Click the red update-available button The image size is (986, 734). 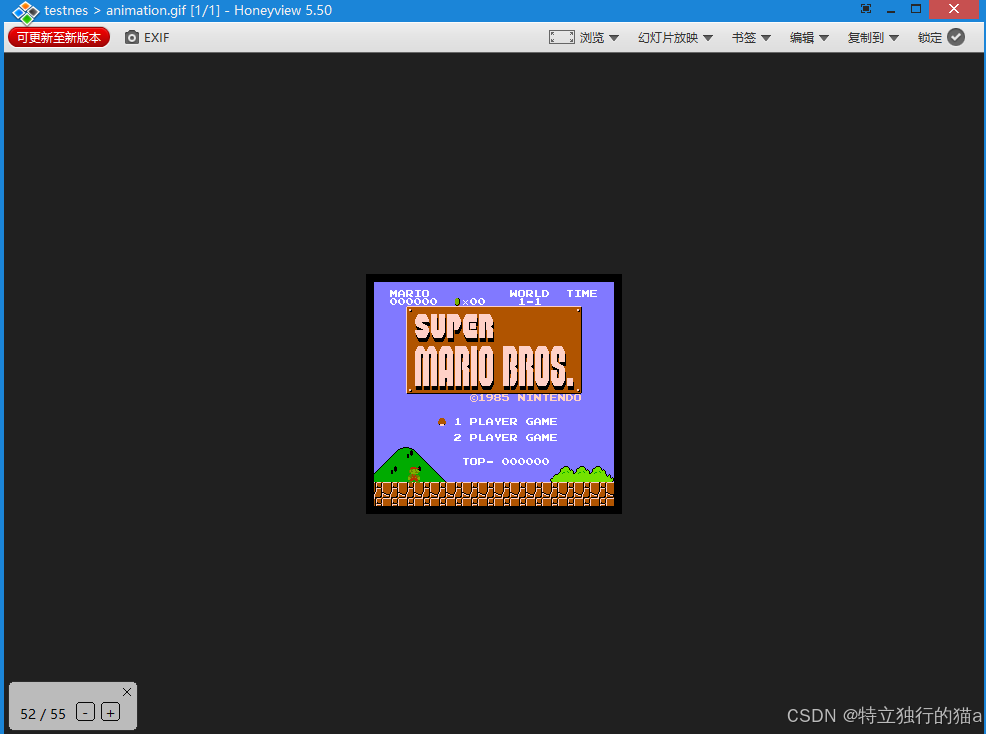[x=58, y=38]
